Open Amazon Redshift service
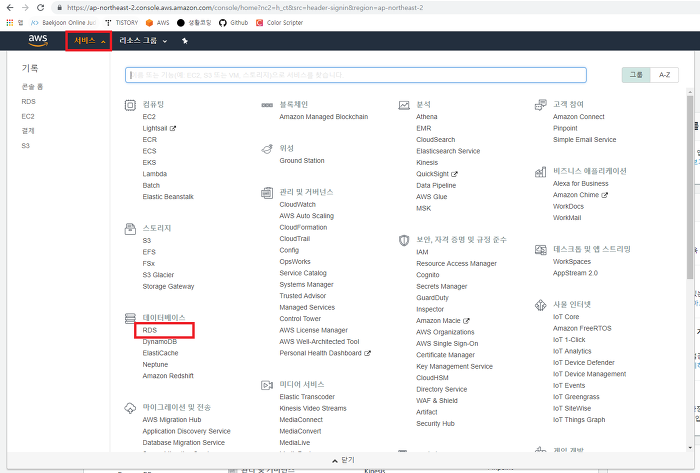700x473 pixels. [168, 376]
